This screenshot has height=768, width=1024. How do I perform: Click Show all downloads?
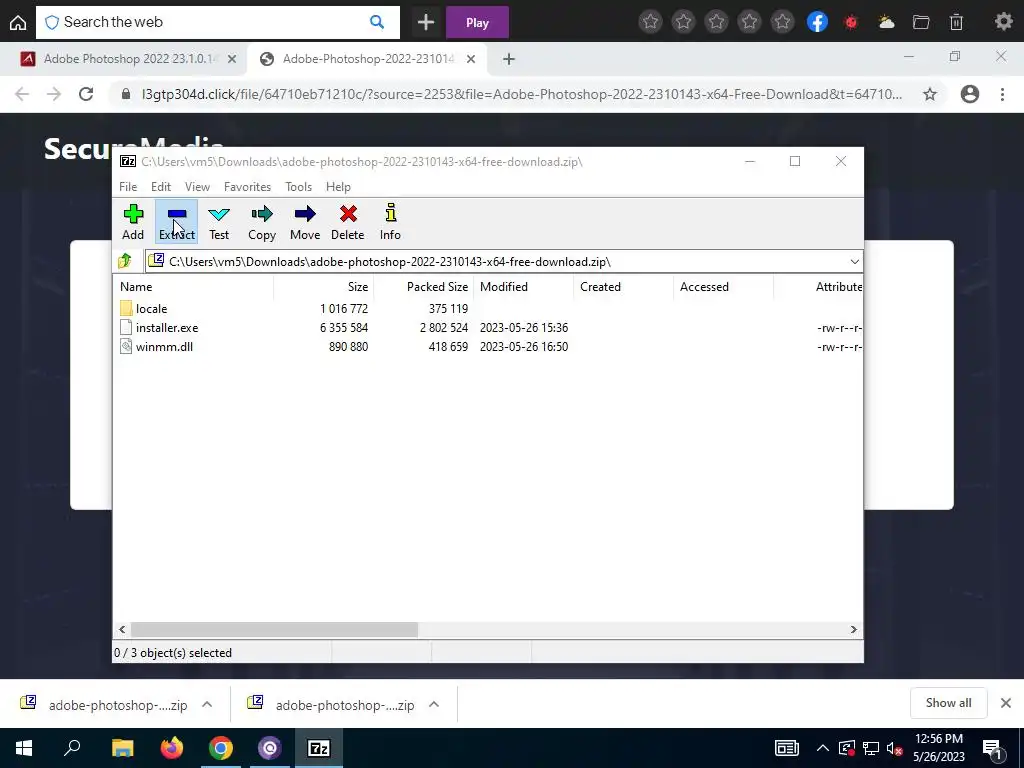pyautogui.click(x=948, y=703)
